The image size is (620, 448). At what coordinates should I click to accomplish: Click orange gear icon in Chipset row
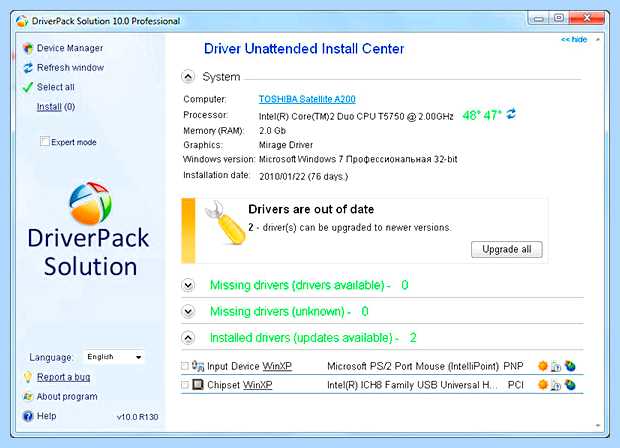543,385
